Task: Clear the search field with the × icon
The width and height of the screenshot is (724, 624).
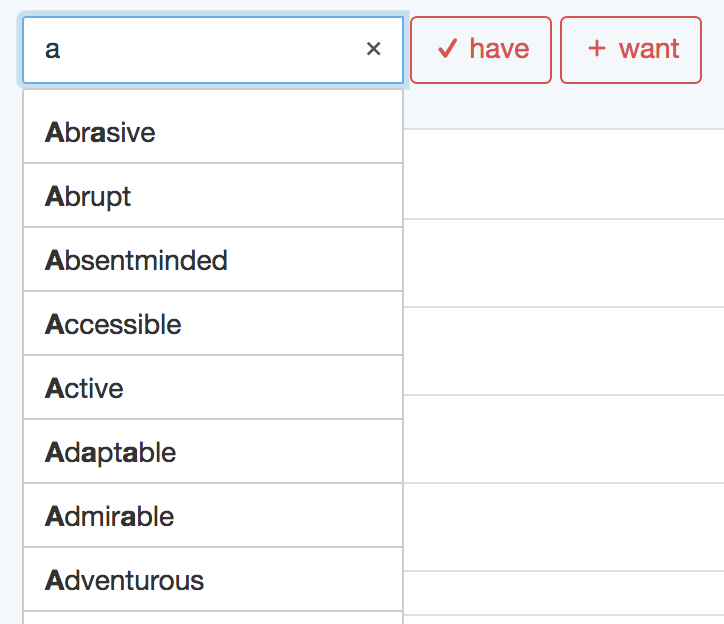Action: coord(374,49)
